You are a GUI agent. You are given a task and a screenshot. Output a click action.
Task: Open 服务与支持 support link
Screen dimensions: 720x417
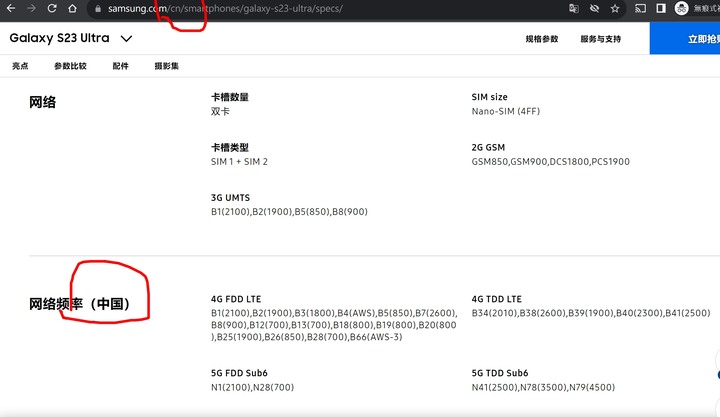(x=601, y=39)
